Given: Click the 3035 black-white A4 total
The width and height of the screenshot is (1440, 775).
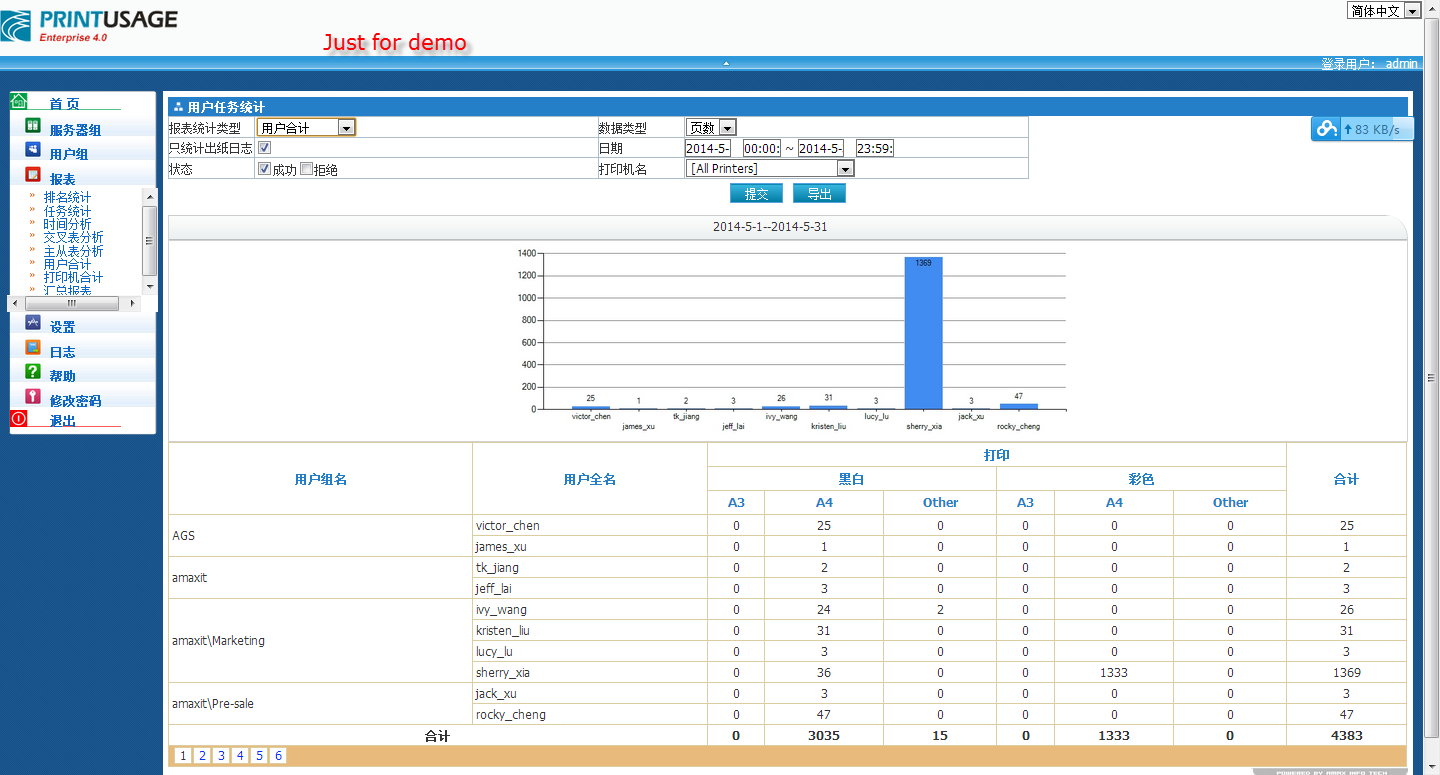Looking at the screenshot, I should (x=824, y=735).
